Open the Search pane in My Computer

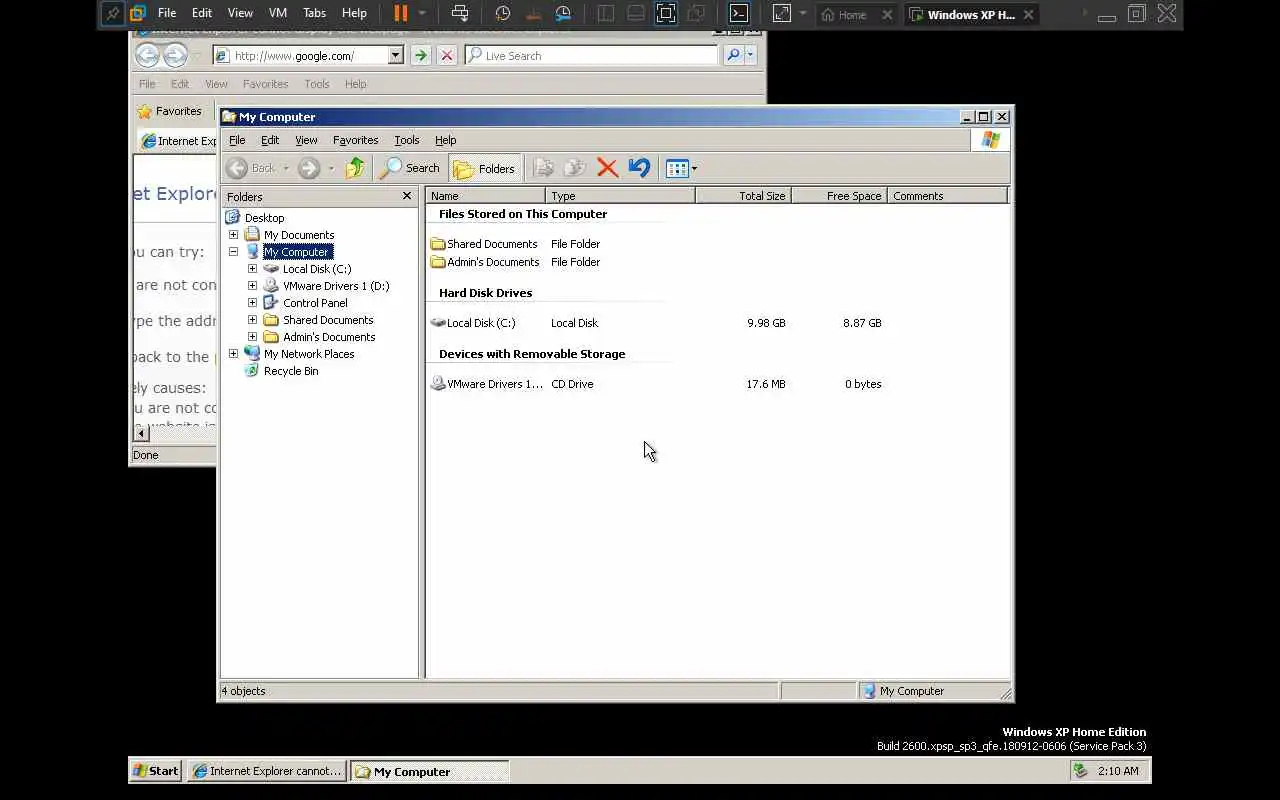click(410, 168)
